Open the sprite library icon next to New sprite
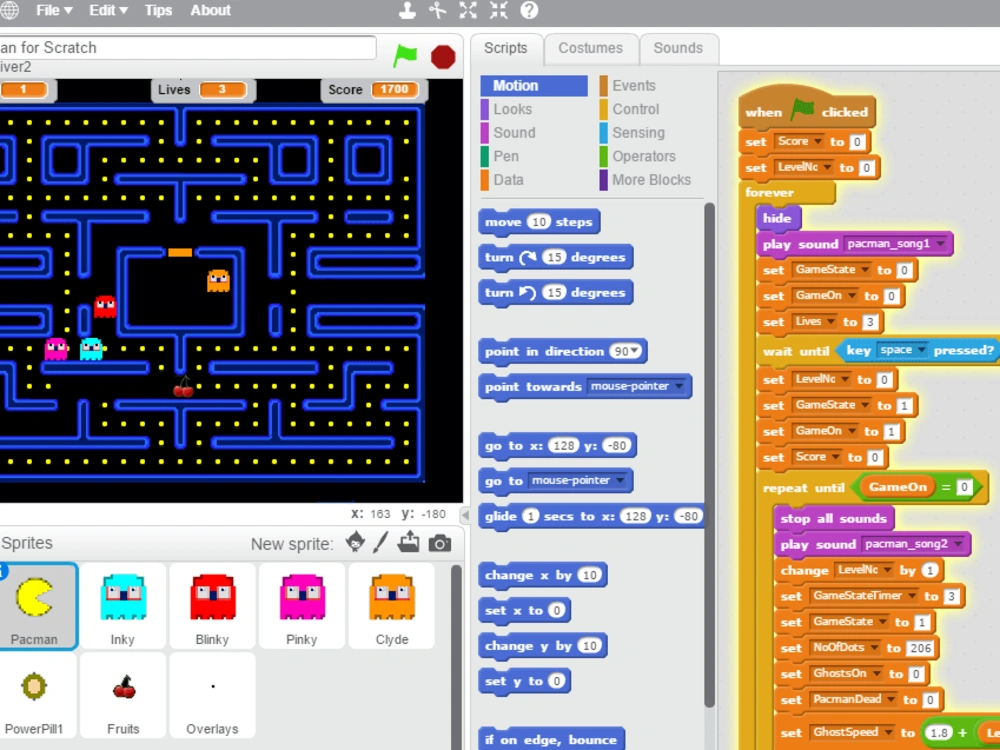Image resolution: width=1000 pixels, height=750 pixels. pos(356,543)
